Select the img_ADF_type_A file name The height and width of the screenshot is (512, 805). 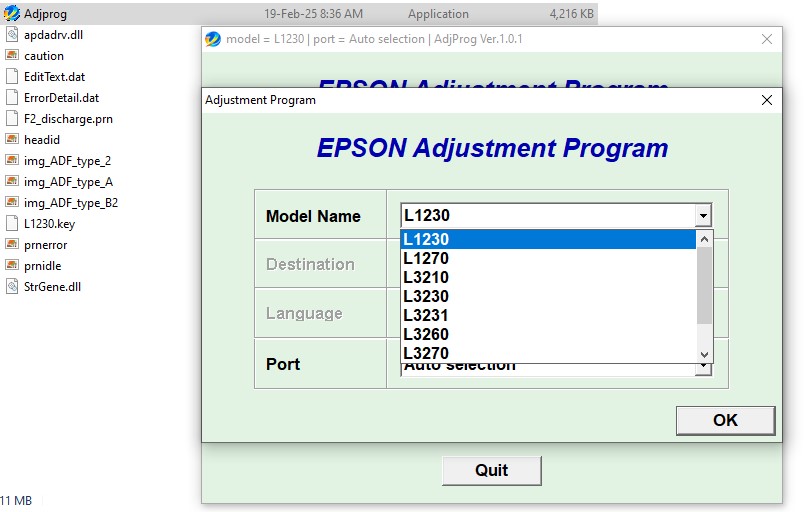(x=68, y=182)
